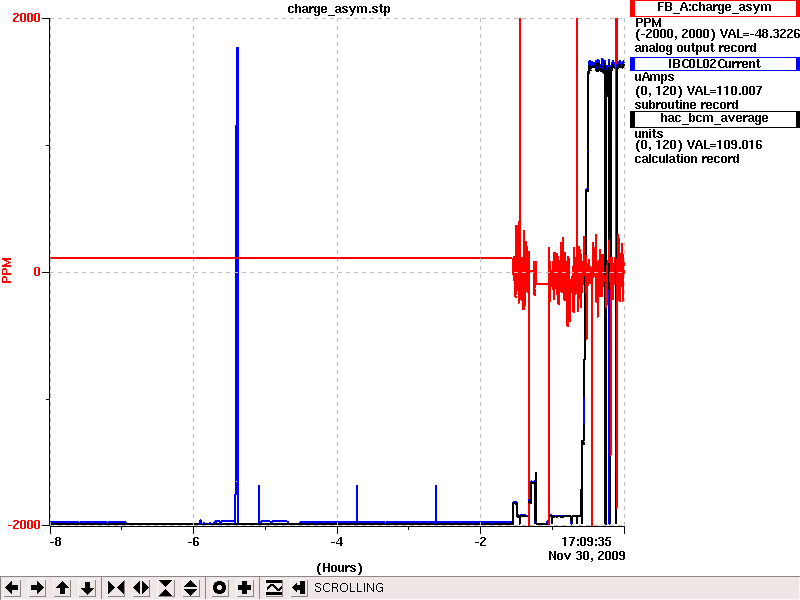Viewport: 800px width, 600px height.
Task: Pan the graph down with the down arrow
Action: tap(88, 588)
